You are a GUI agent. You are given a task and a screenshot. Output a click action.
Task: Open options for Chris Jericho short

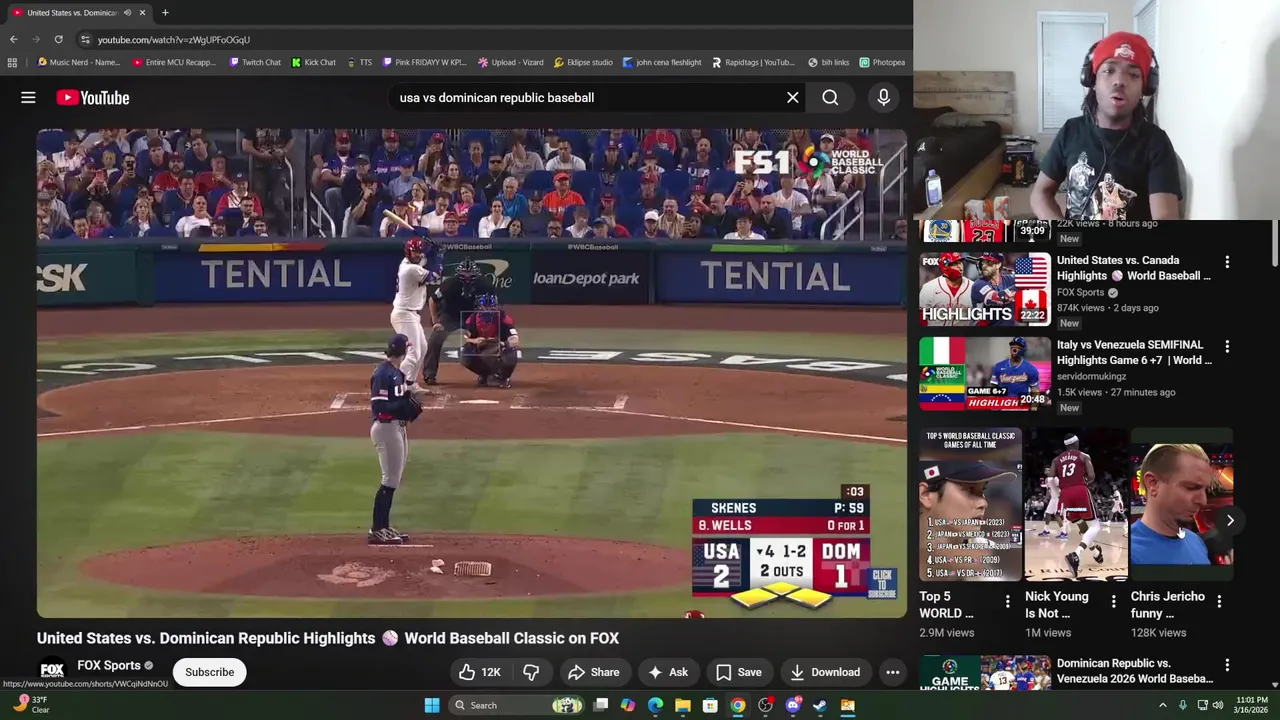[1219, 601]
